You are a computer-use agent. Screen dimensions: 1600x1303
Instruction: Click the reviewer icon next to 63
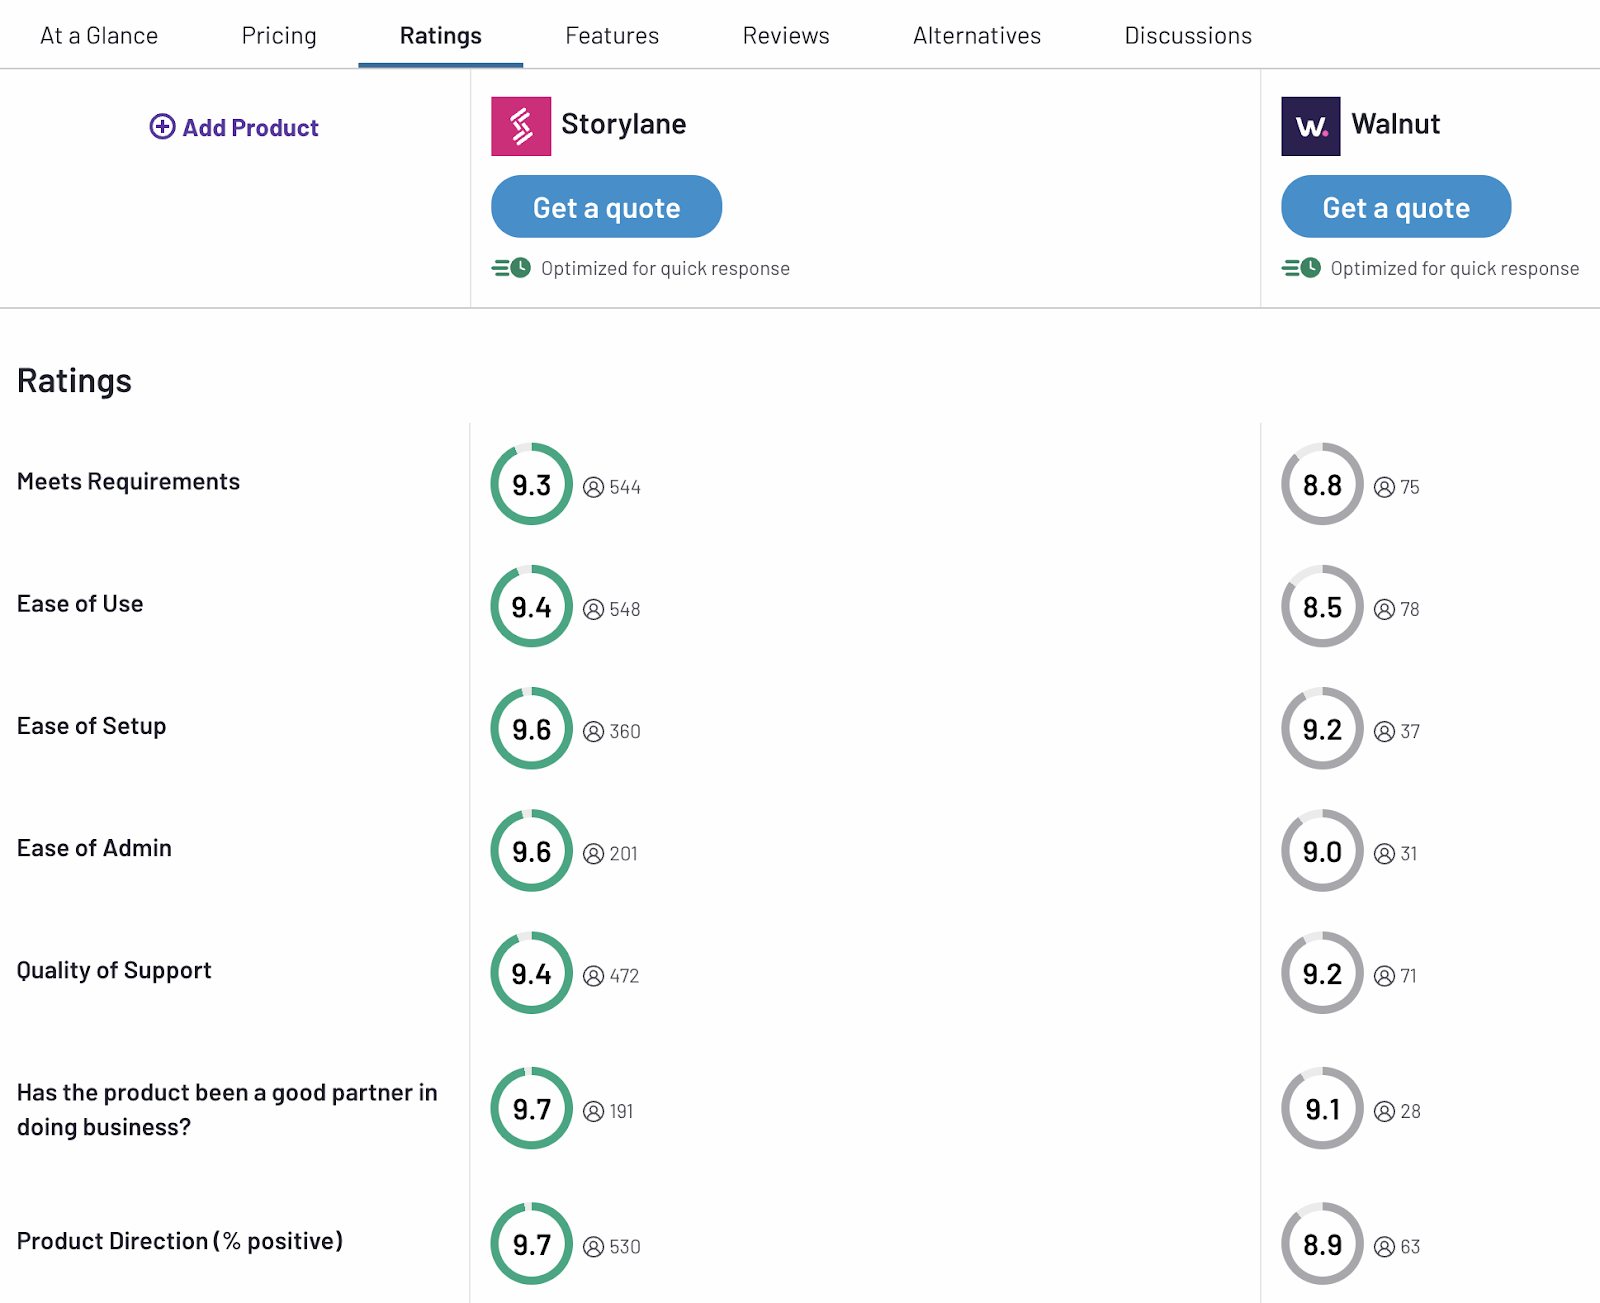pos(1385,1246)
